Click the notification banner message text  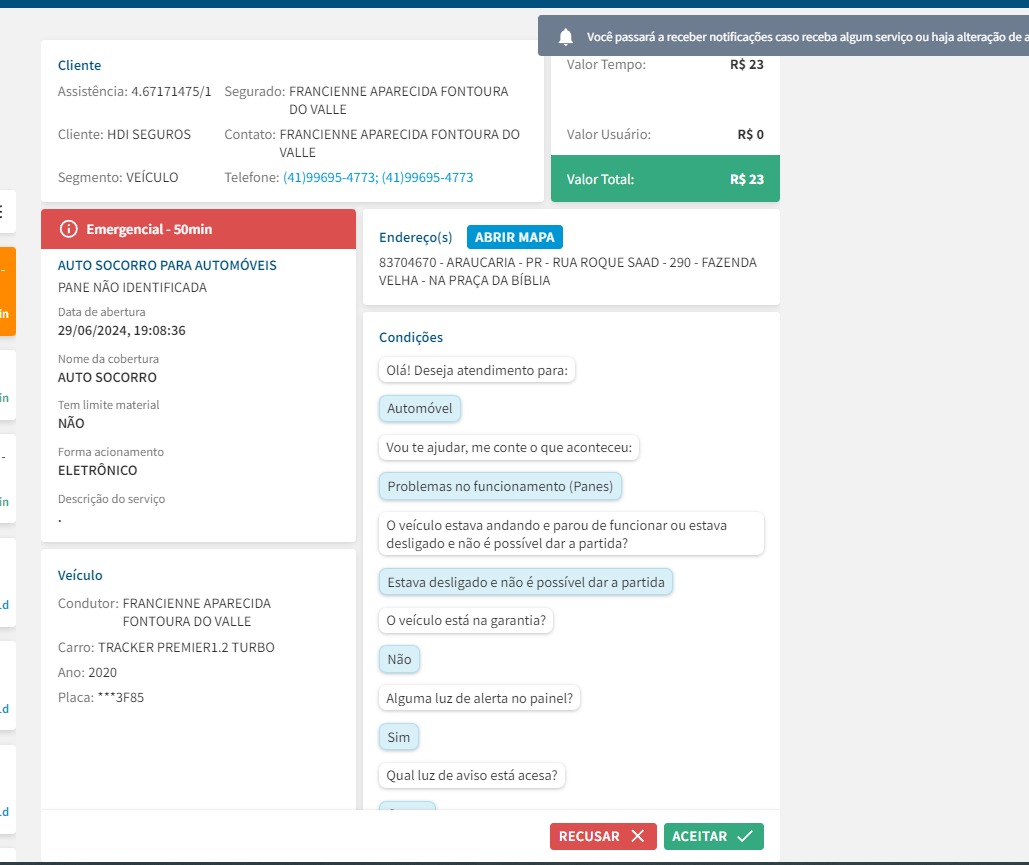(x=807, y=37)
